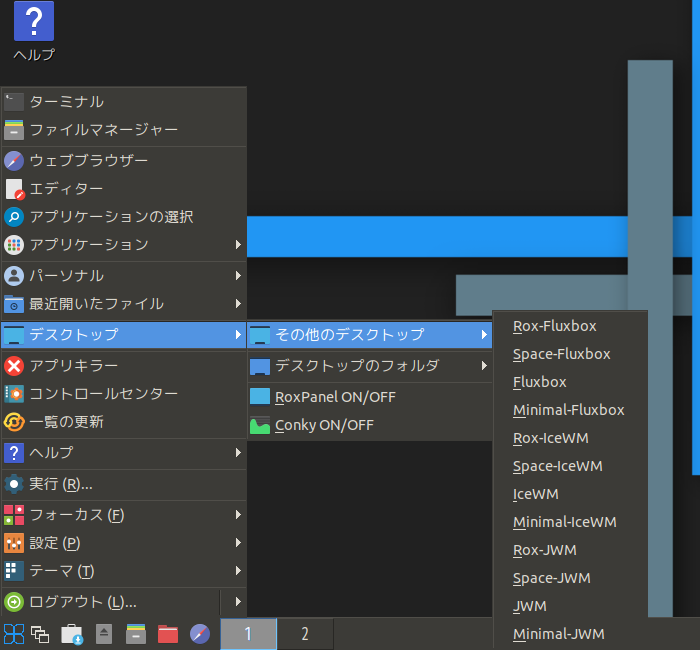Select 実行 (R)... menu entry
This screenshot has height=650, width=700.
point(124,484)
